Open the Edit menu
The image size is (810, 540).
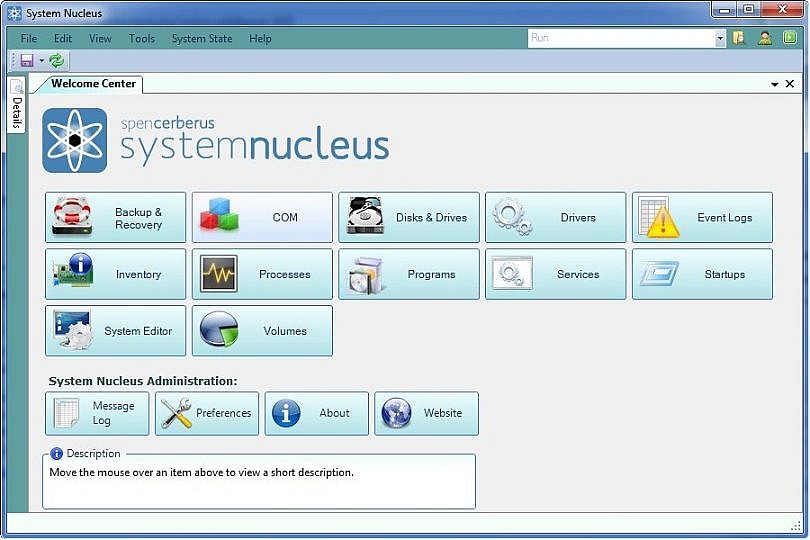pyautogui.click(x=63, y=39)
